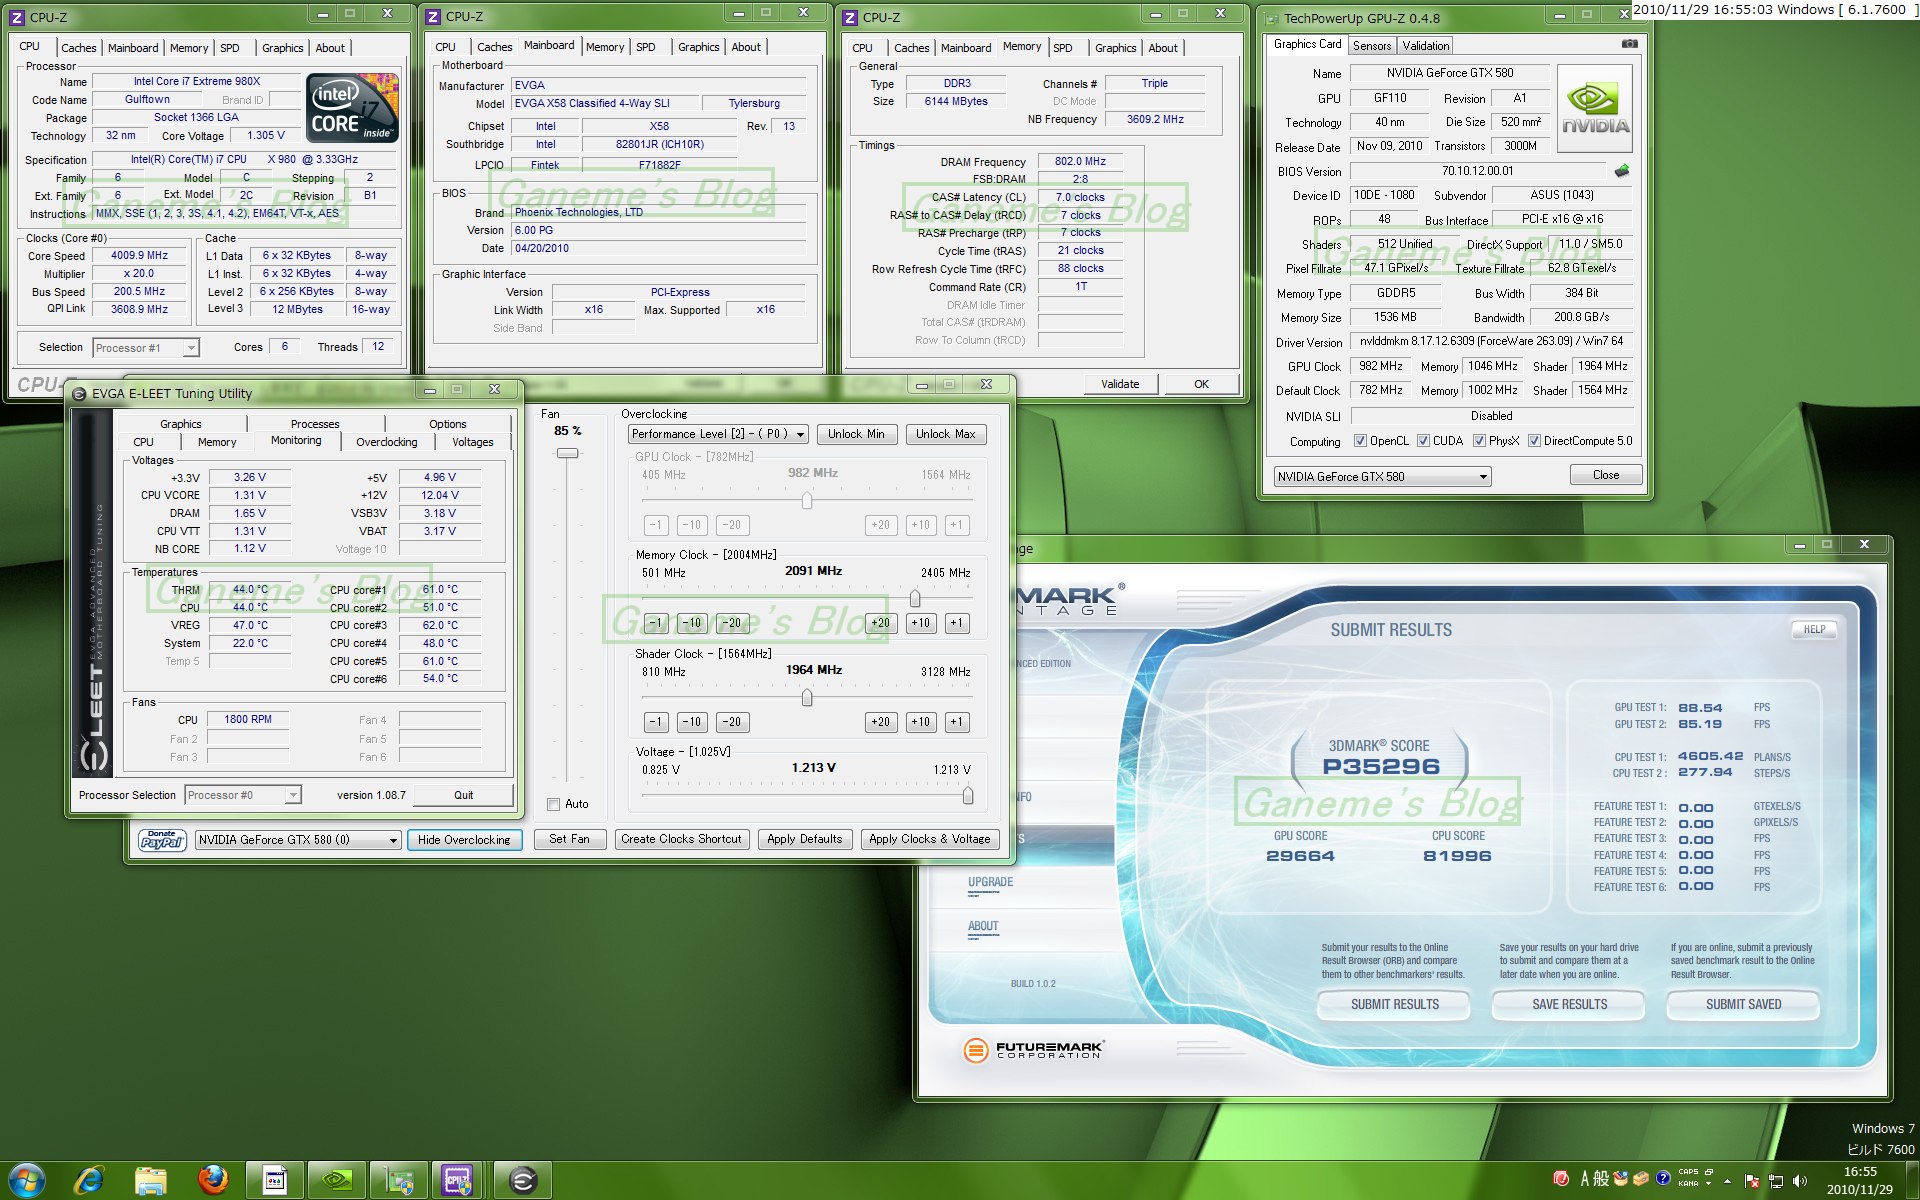Click the SAVE RESULTS button in 3DMark

pyautogui.click(x=1569, y=1004)
